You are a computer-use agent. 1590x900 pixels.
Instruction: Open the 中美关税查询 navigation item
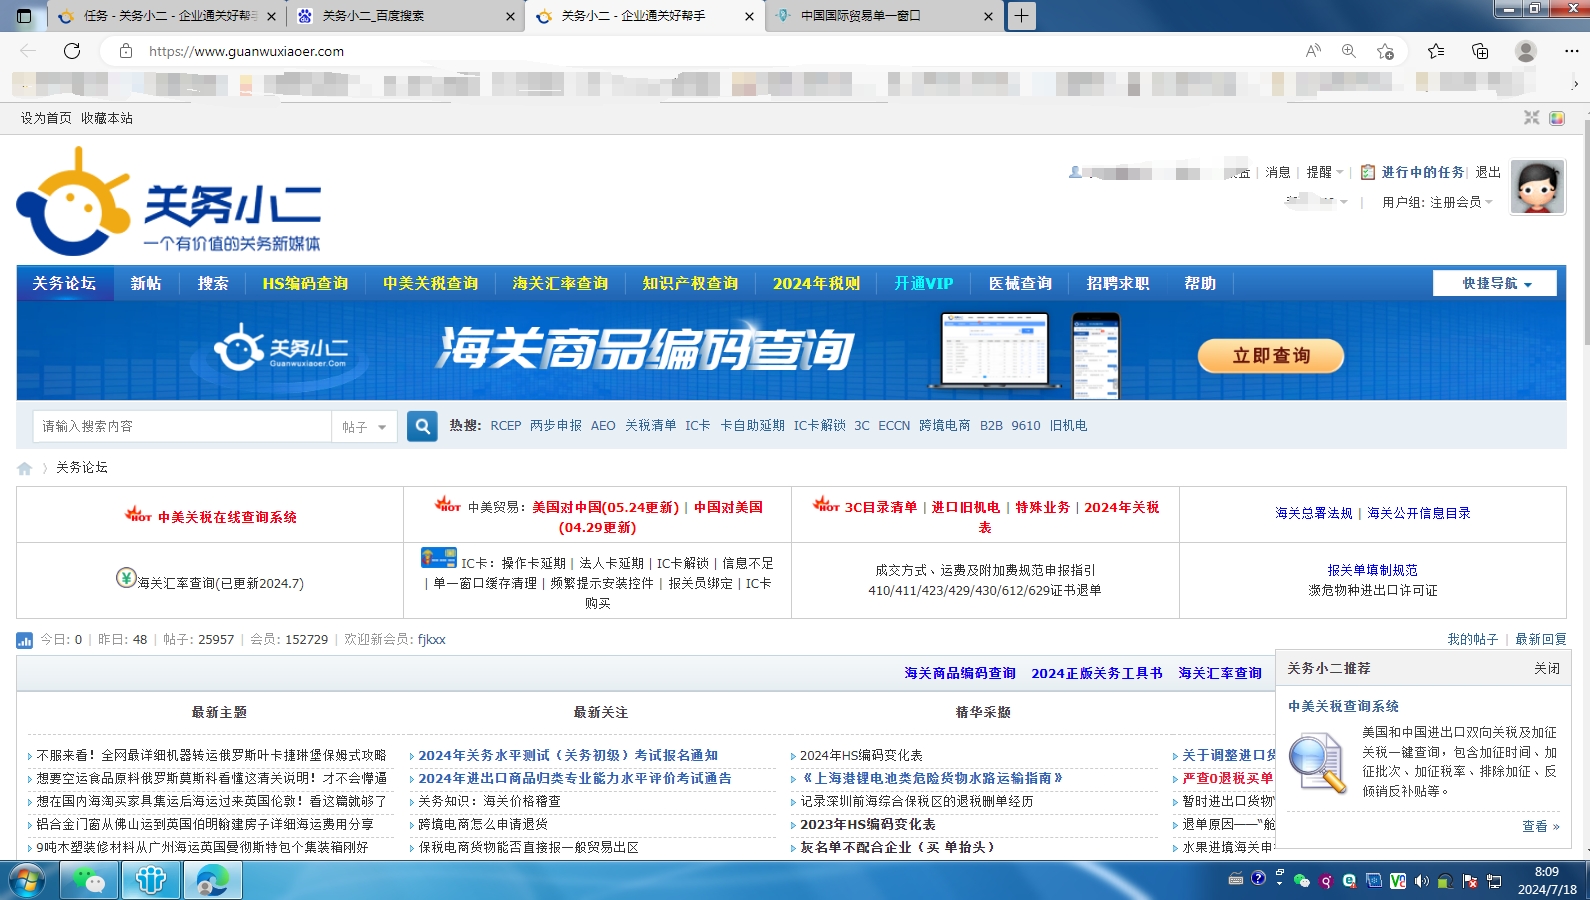tap(431, 283)
